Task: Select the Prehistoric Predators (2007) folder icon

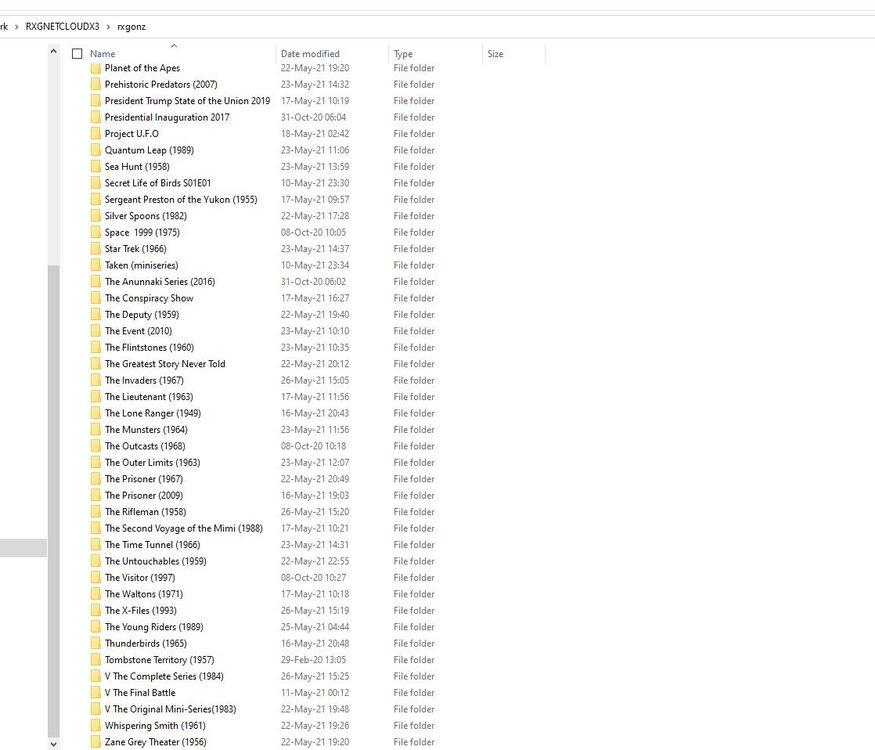Action: point(96,84)
